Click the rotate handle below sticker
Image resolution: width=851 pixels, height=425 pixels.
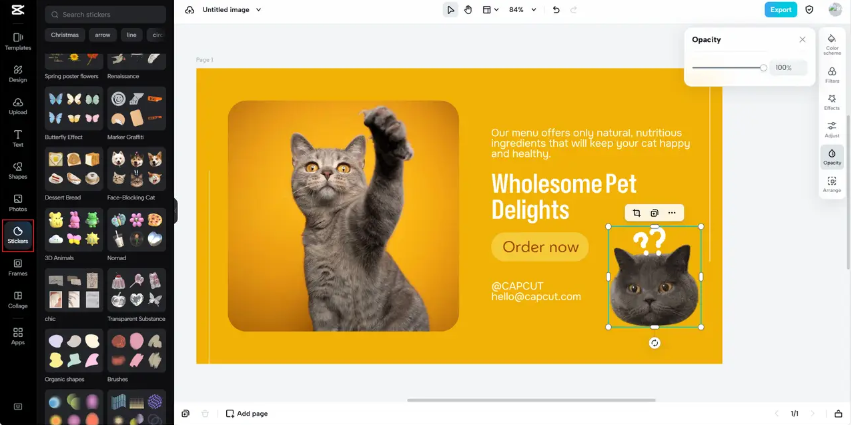(655, 342)
